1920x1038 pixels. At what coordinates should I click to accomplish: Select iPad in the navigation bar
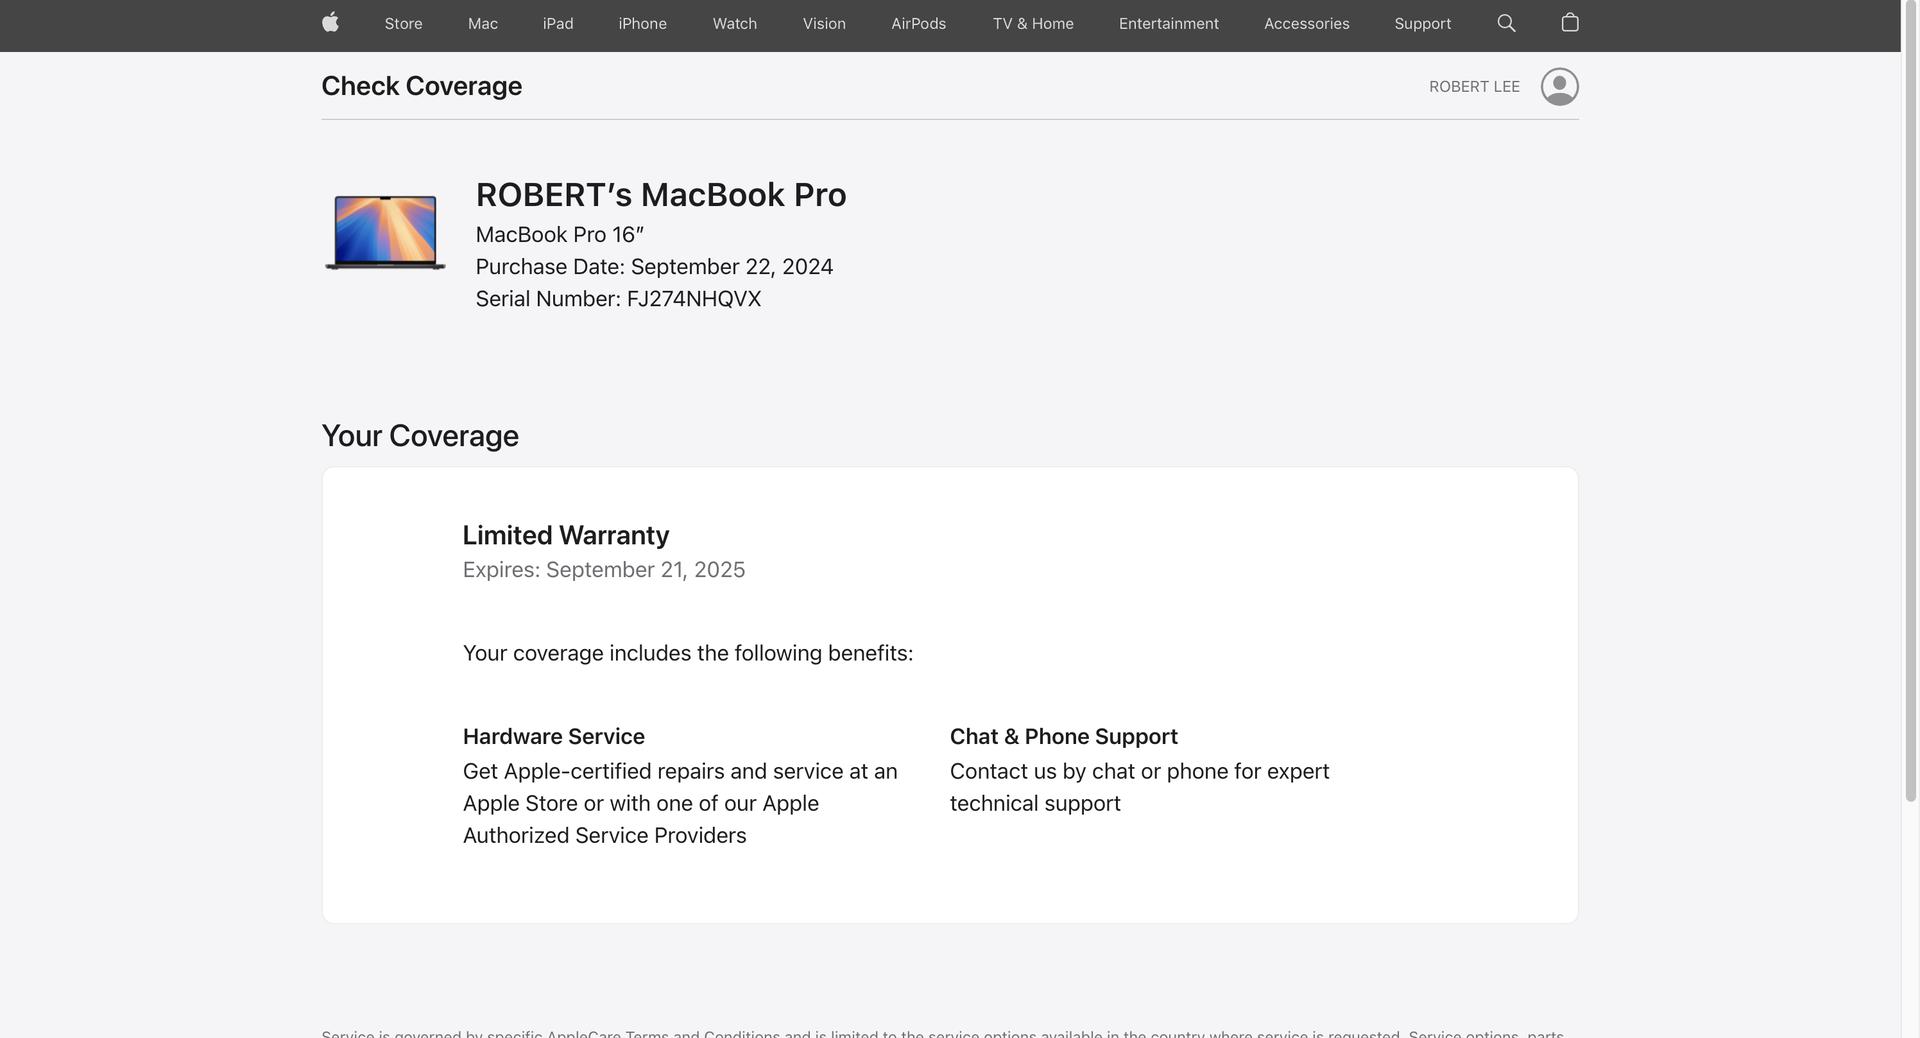point(558,24)
